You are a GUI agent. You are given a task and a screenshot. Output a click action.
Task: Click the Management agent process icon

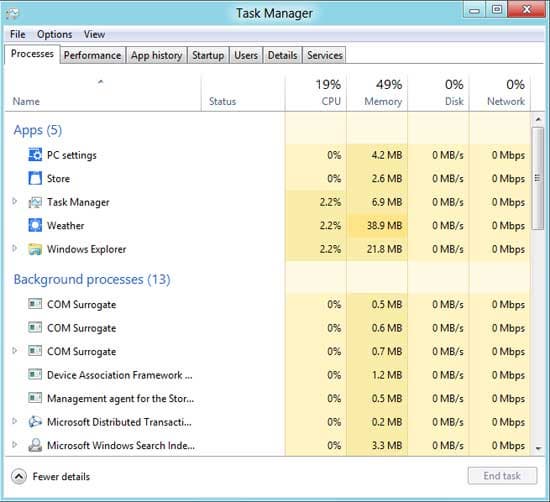point(35,398)
